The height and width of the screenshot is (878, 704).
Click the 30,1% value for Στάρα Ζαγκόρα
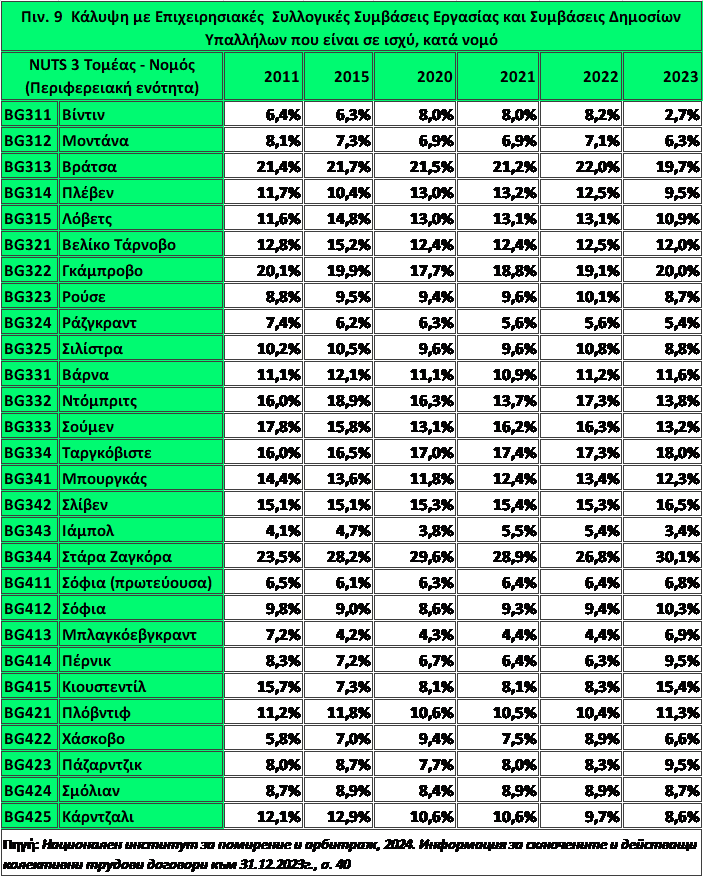coord(662,556)
